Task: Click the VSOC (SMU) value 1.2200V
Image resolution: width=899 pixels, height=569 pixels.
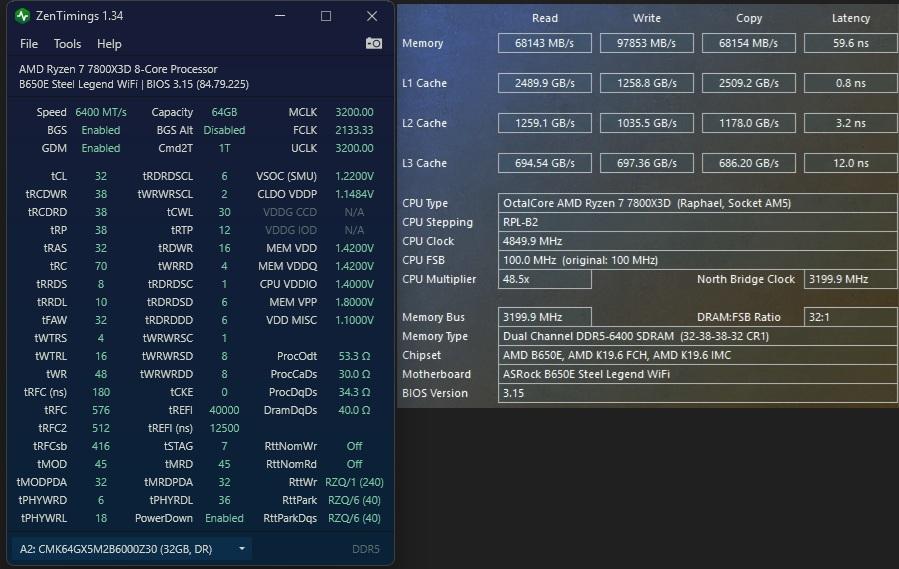Action: click(354, 176)
